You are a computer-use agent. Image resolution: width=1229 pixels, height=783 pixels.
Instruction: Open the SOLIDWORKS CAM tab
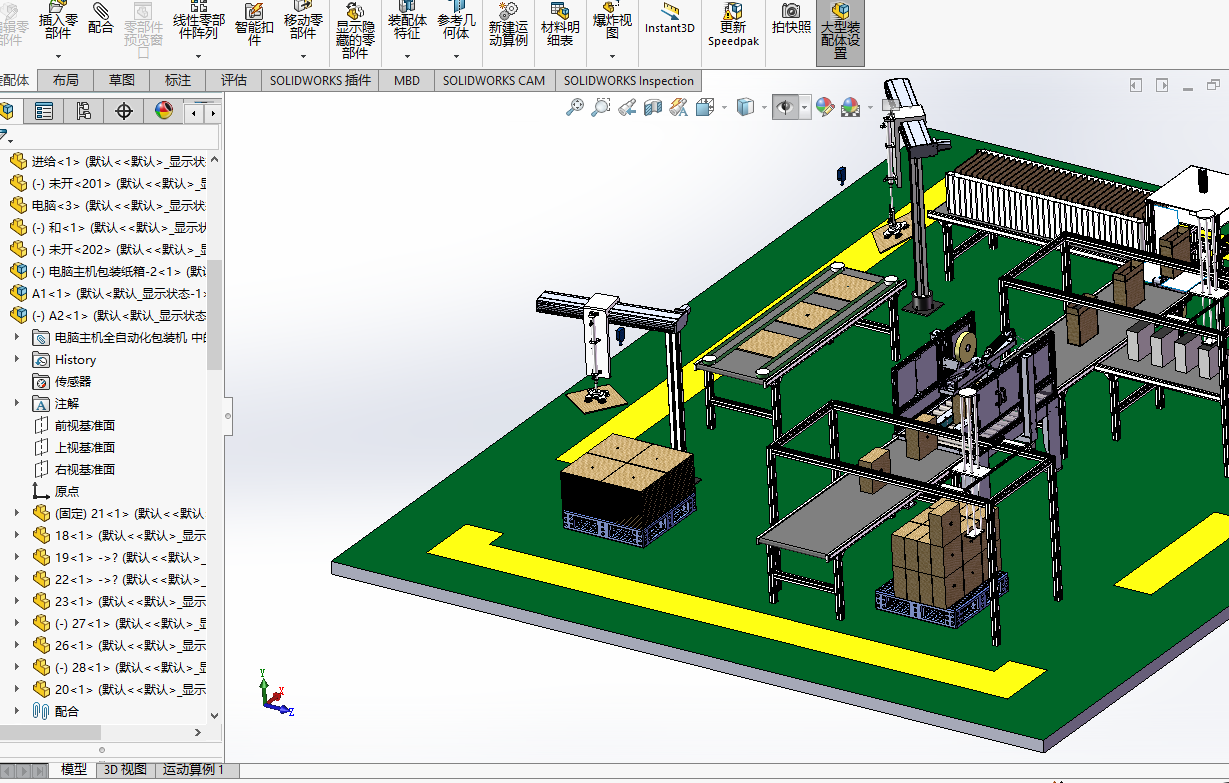[x=494, y=81]
